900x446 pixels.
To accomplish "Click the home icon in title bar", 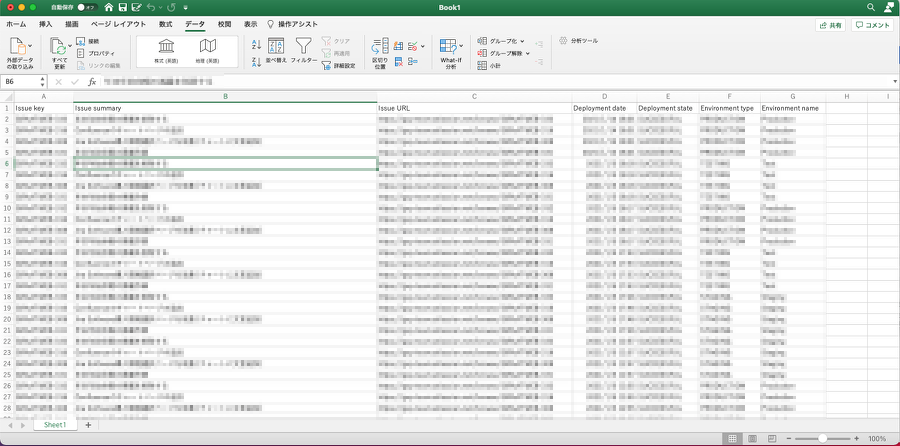I will click(108, 7).
